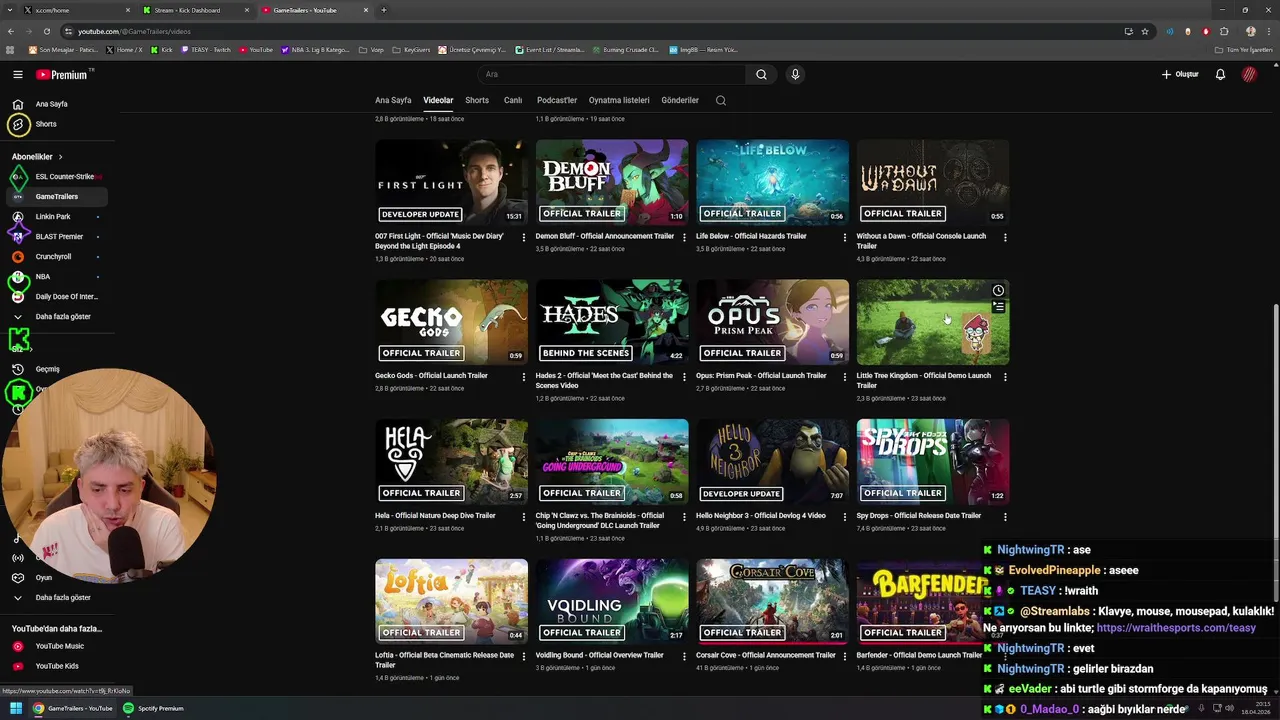Open the Vorp bookmark folder
1280x720 pixels.
coord(371,49)
